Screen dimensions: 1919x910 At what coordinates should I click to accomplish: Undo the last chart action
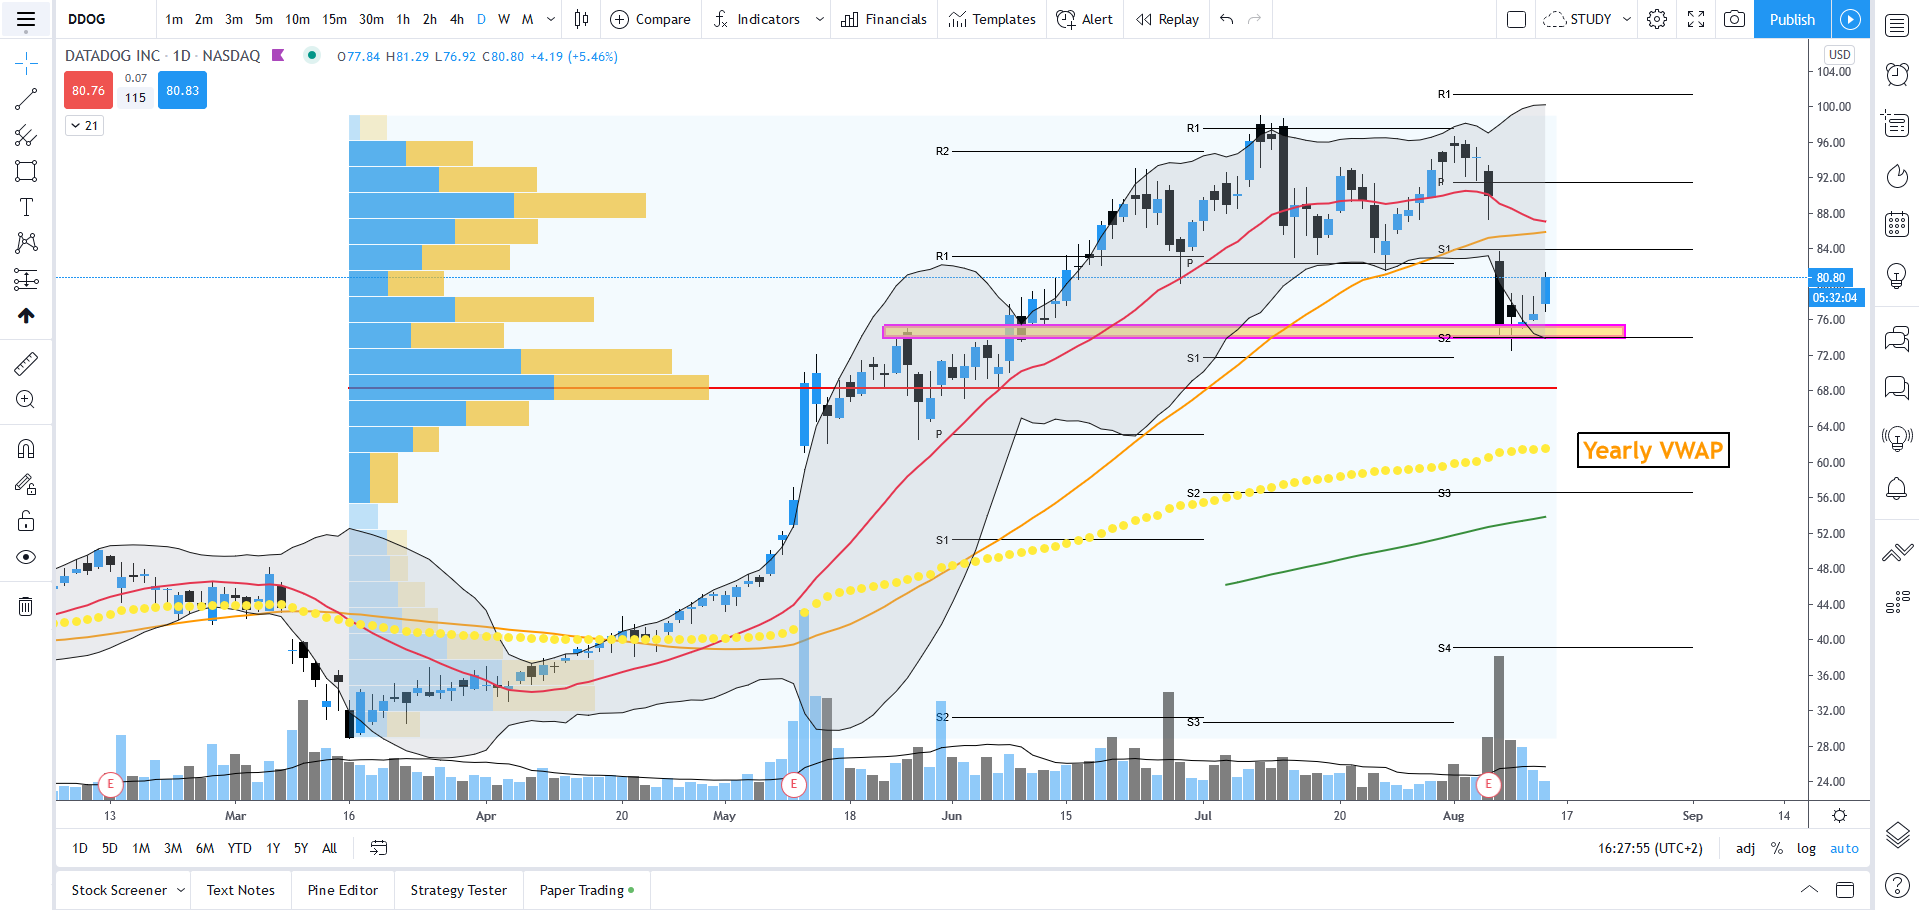tap(1227, 19)
